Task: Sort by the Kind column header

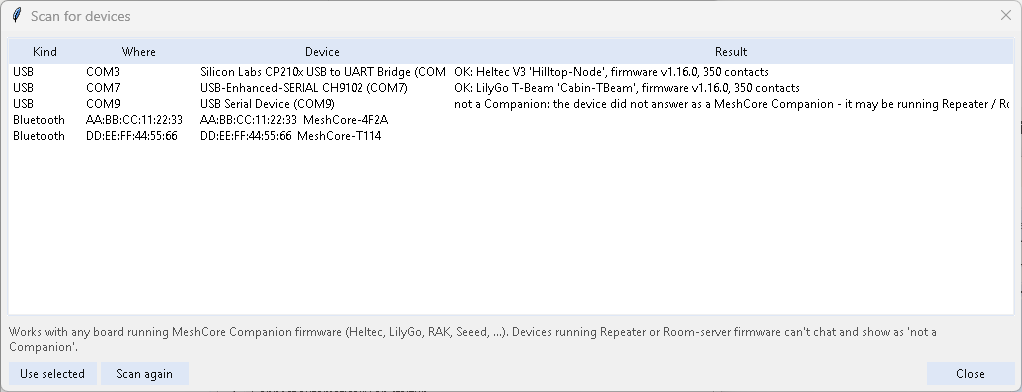Action: (45, 52)
